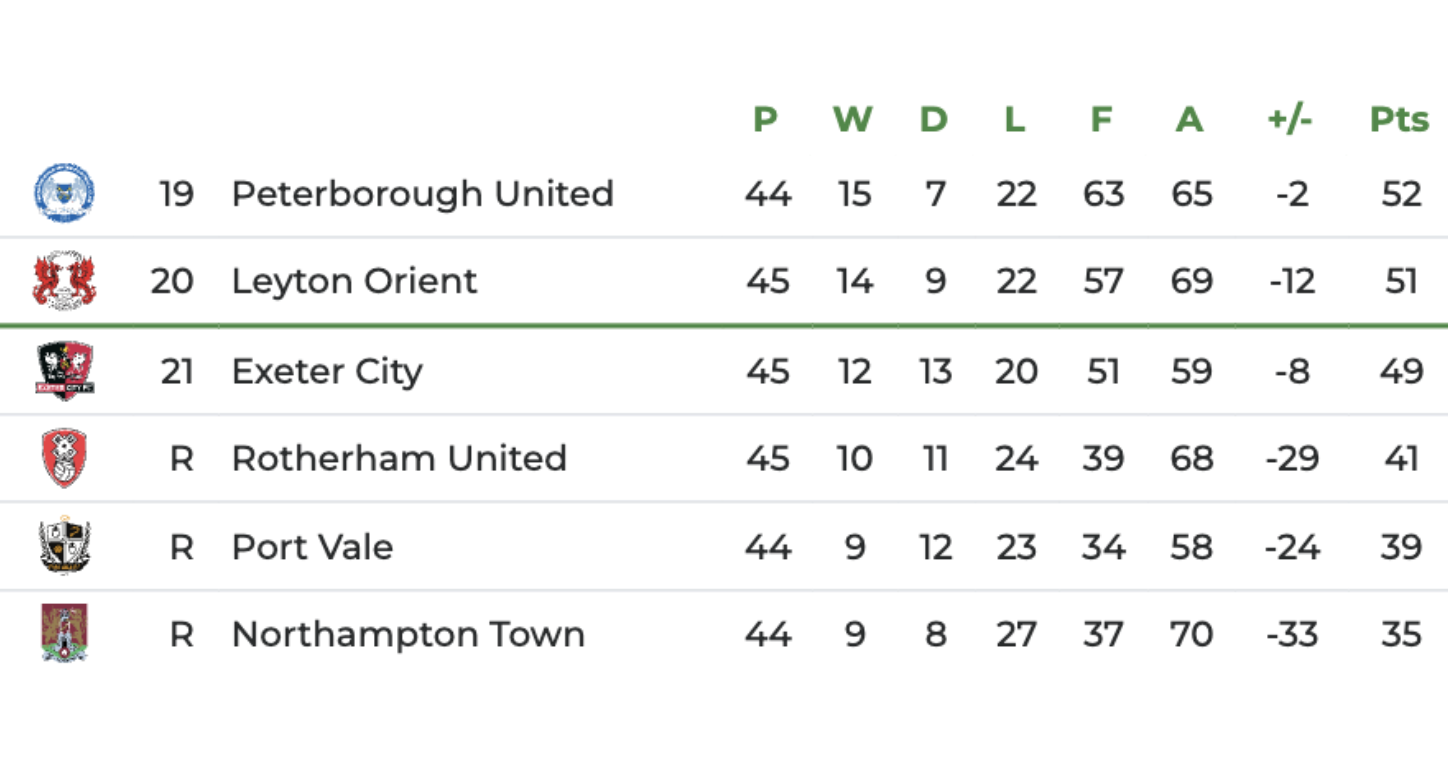This screenshot has width=1448, height=784.
Task: Click the D draws column header
Action: point(933,119)
